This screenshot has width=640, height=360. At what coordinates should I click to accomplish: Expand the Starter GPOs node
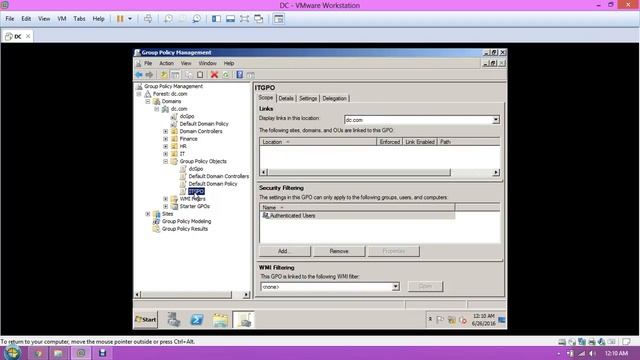165,206
